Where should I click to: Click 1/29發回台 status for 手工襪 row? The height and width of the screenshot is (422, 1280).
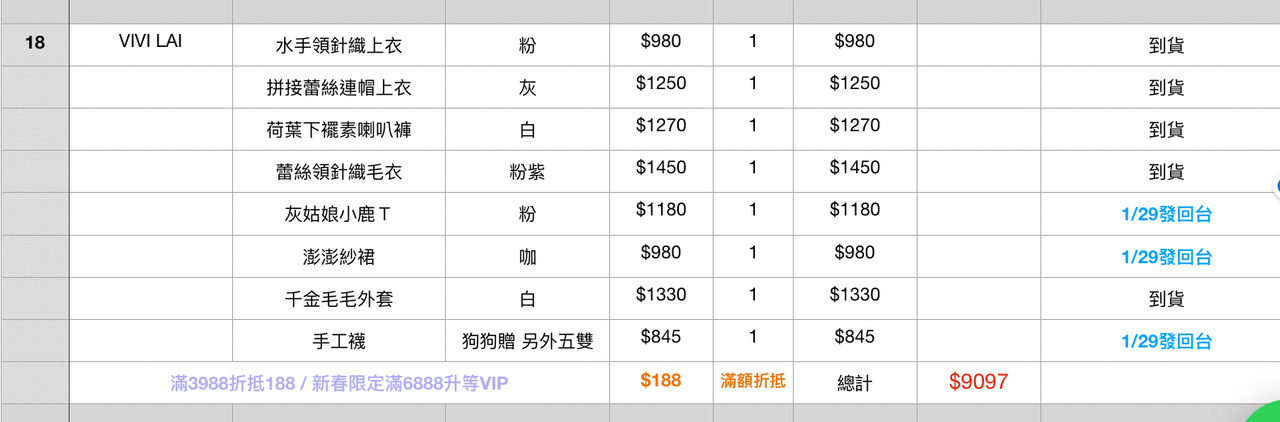pos(1166,341)
